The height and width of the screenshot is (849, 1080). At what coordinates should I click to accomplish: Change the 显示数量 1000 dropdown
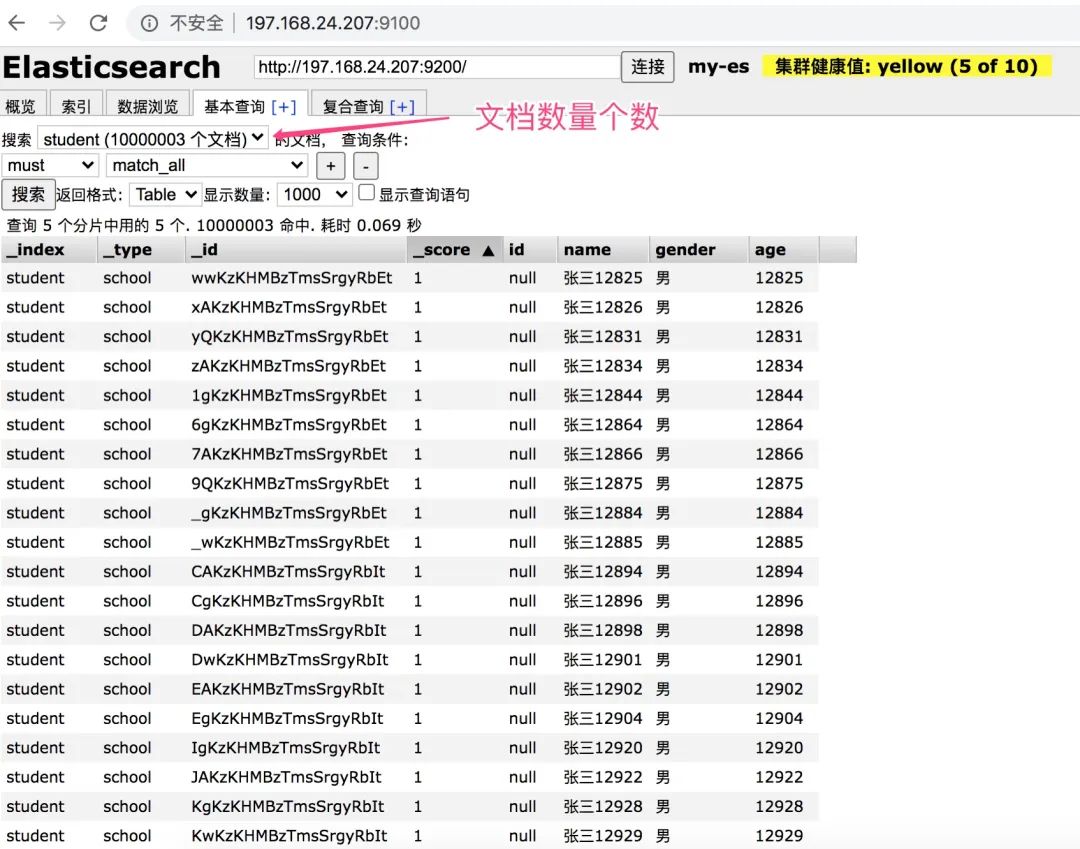[314, 194]
